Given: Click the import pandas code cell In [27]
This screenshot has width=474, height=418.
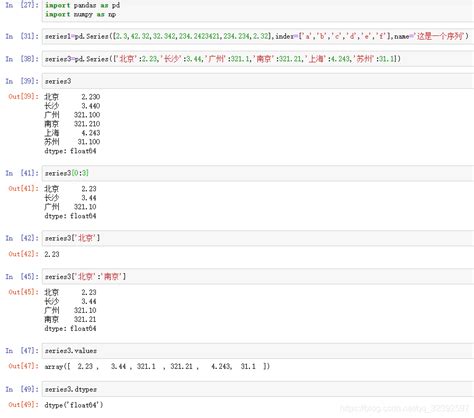Looking at the screenshot, I should pyautogui.click(x=258, y=10).
